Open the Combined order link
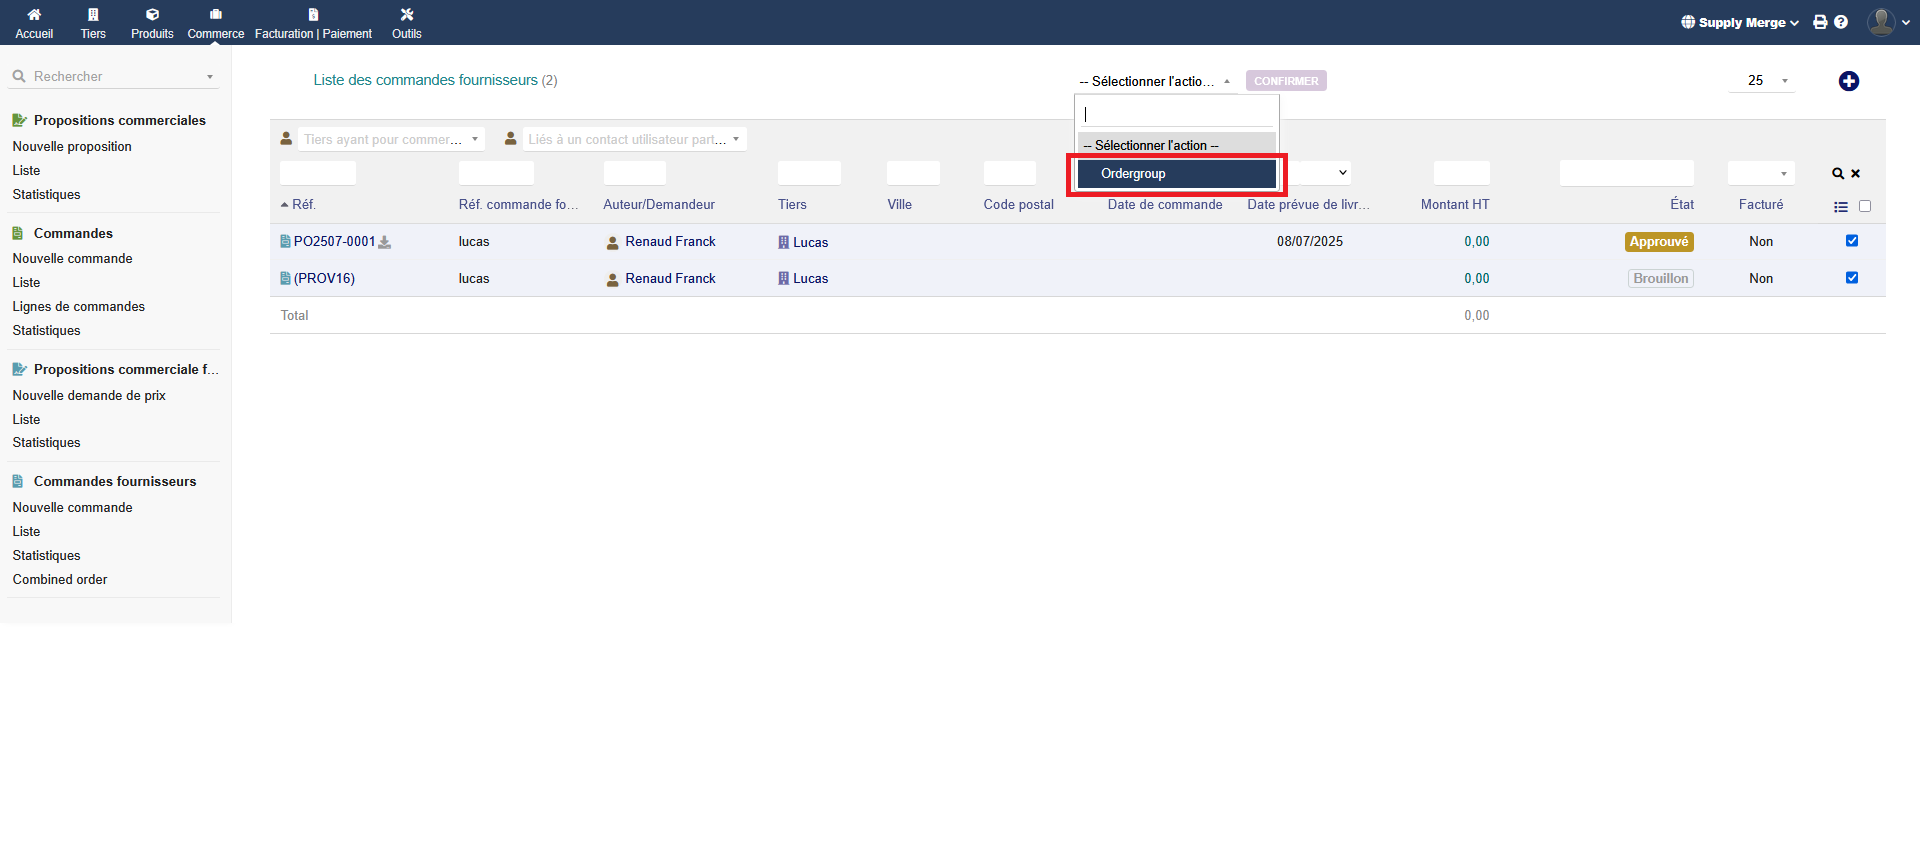Viewport: 1920px width, 849px height. pyautogui.click(x=60, y=580)
